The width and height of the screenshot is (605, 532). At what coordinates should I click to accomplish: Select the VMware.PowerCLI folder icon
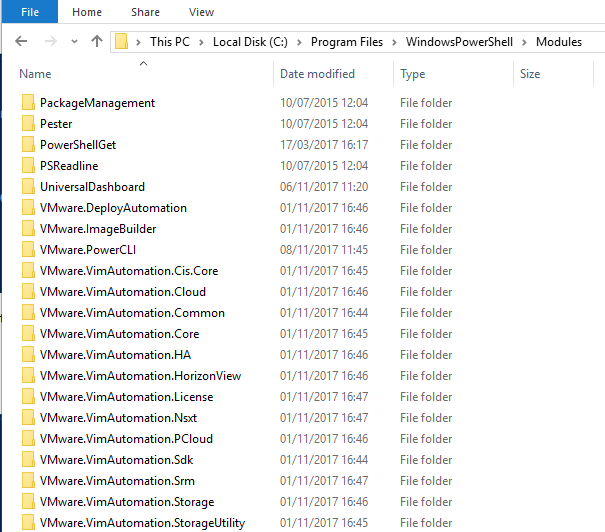pyautogui.click(x=28, y=250)
